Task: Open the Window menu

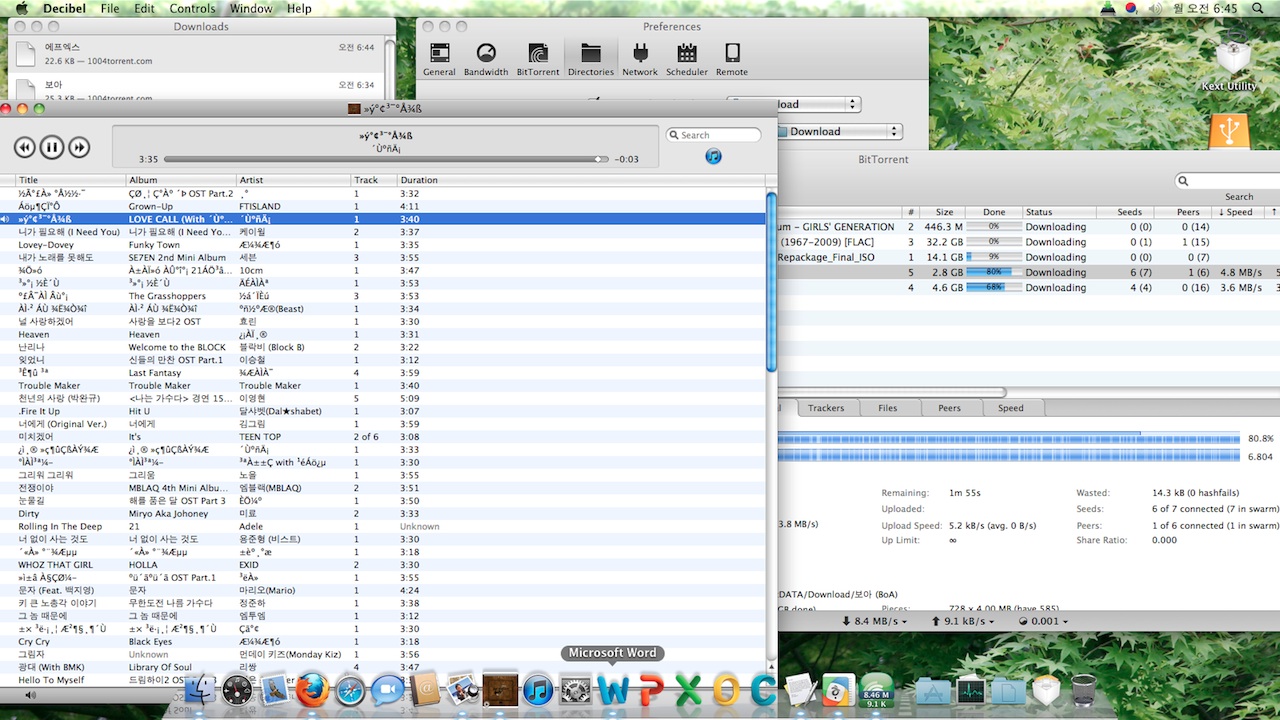Action: pos(251,8)
